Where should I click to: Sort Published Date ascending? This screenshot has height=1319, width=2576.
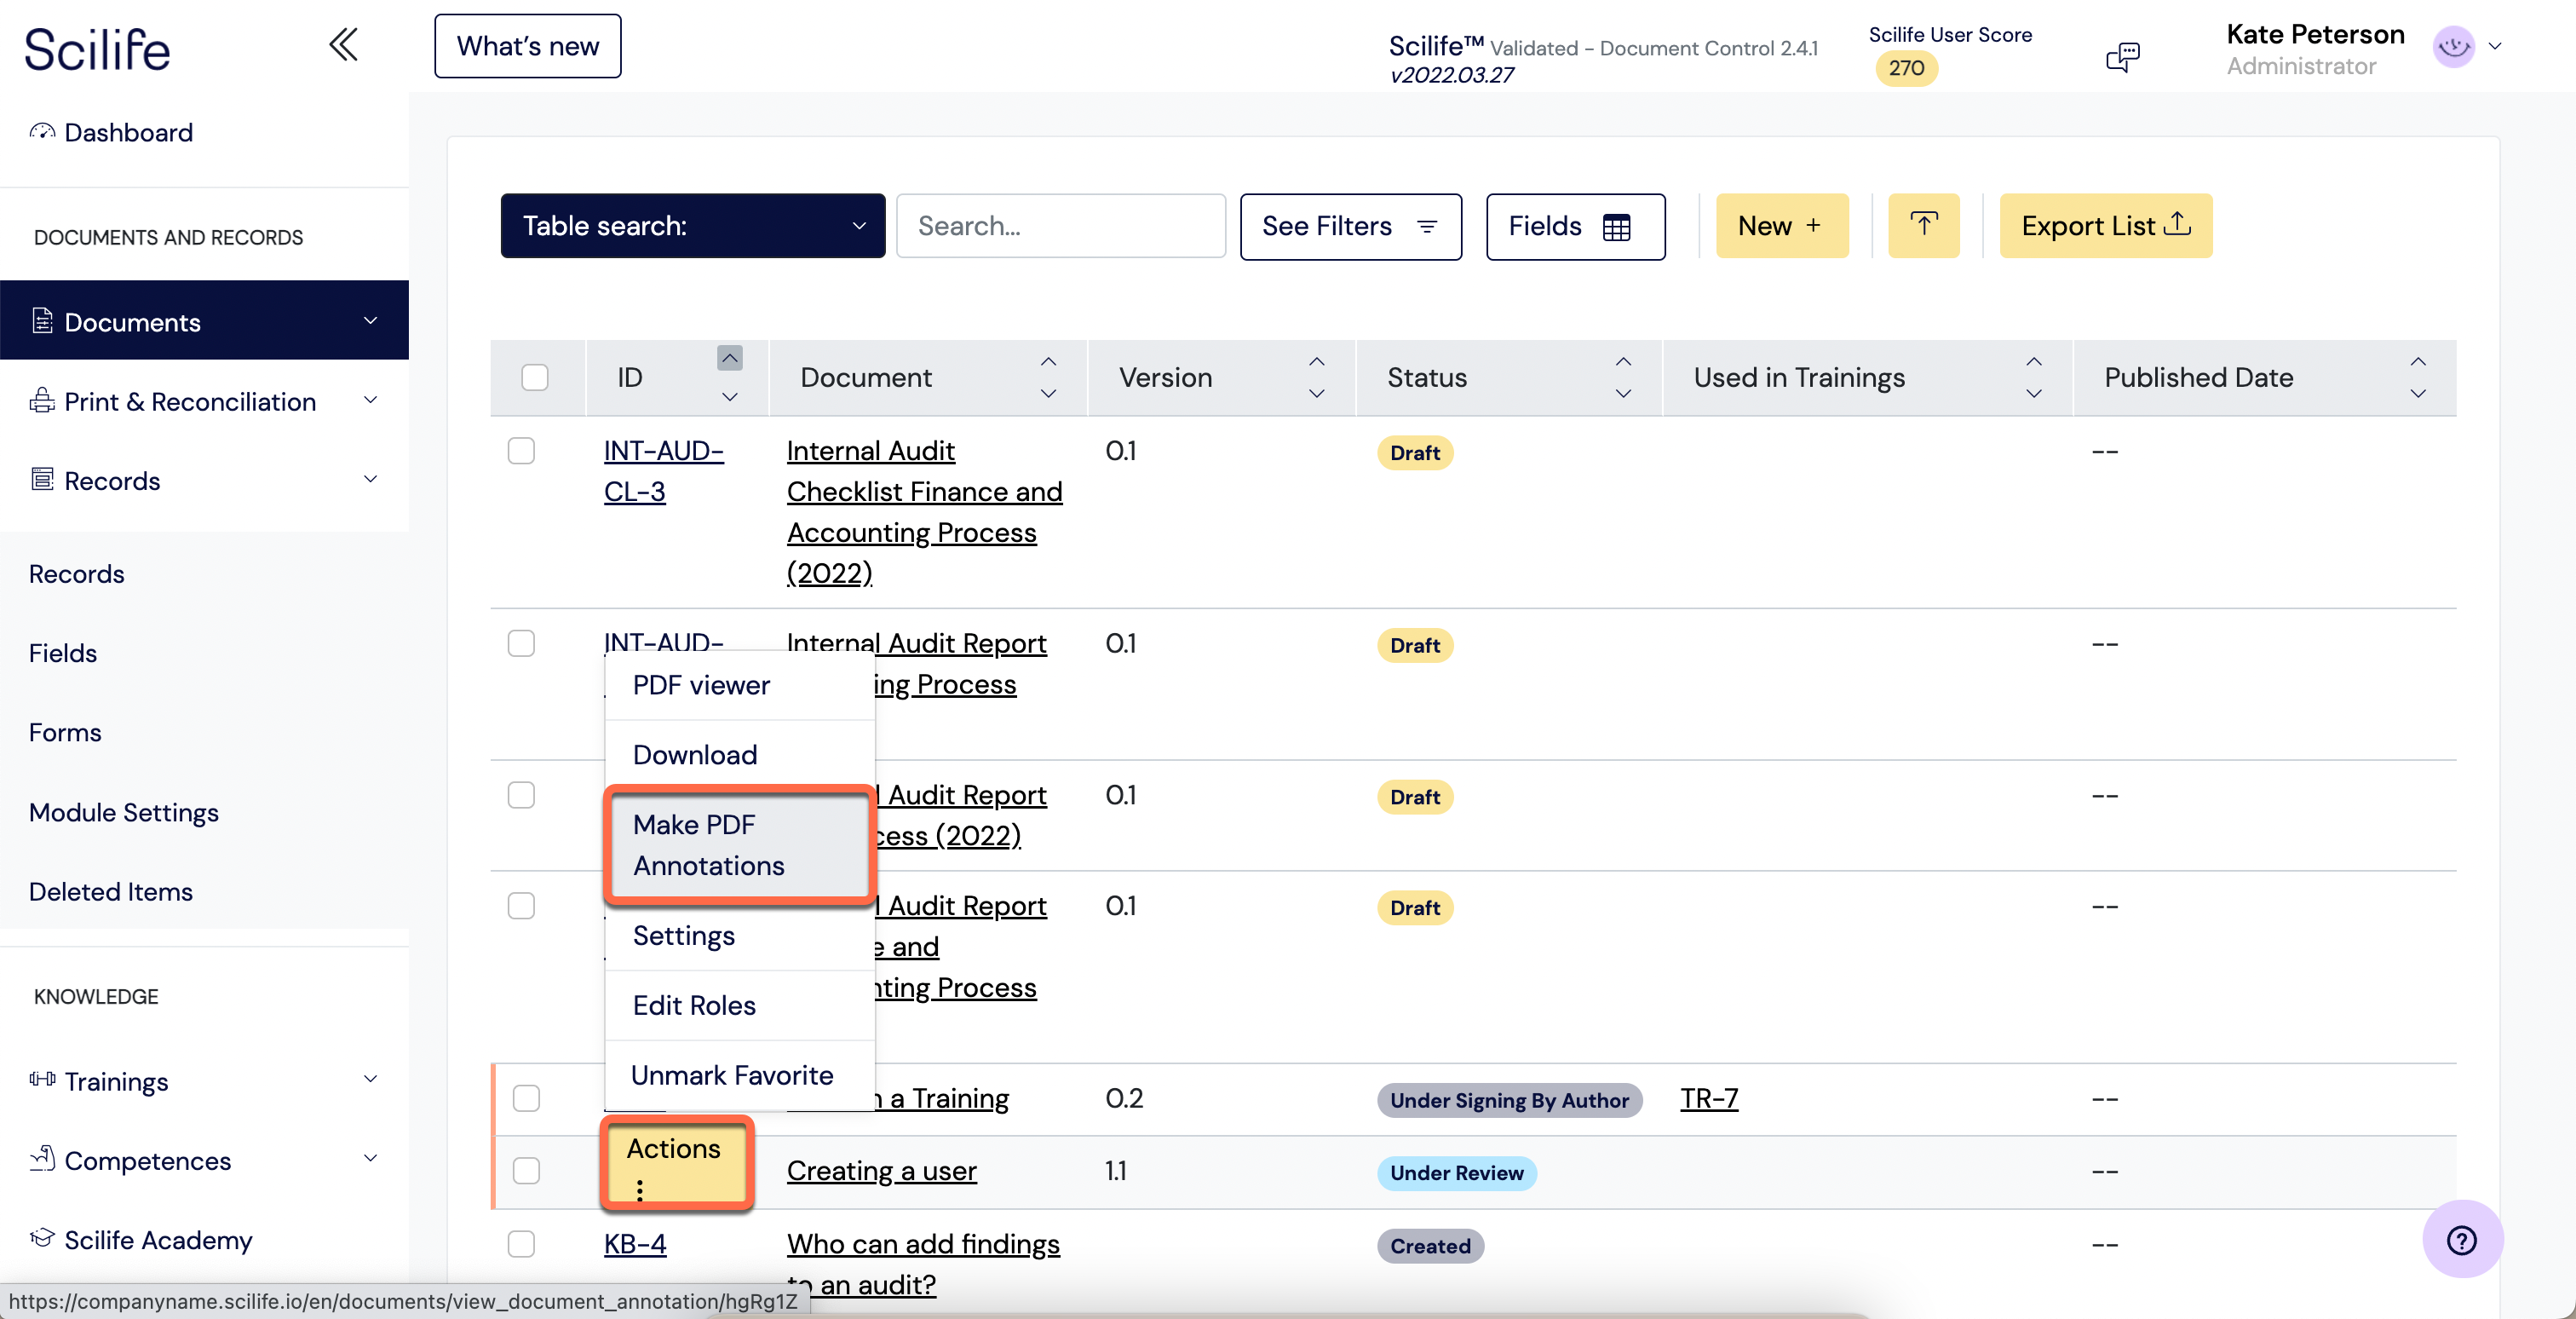tap(2418, 361)
